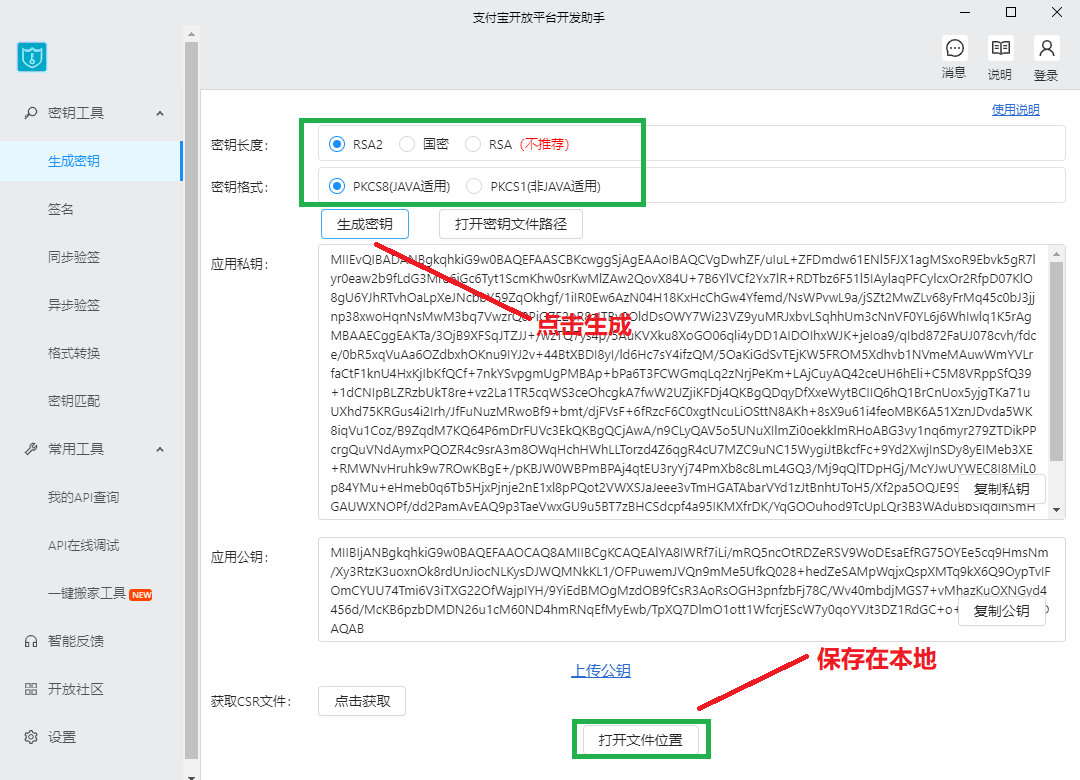Image resolution: width=1080 pixels, height=780 pixels.
Task: Click inside the 应用公钥 text box
Action: 692,590
